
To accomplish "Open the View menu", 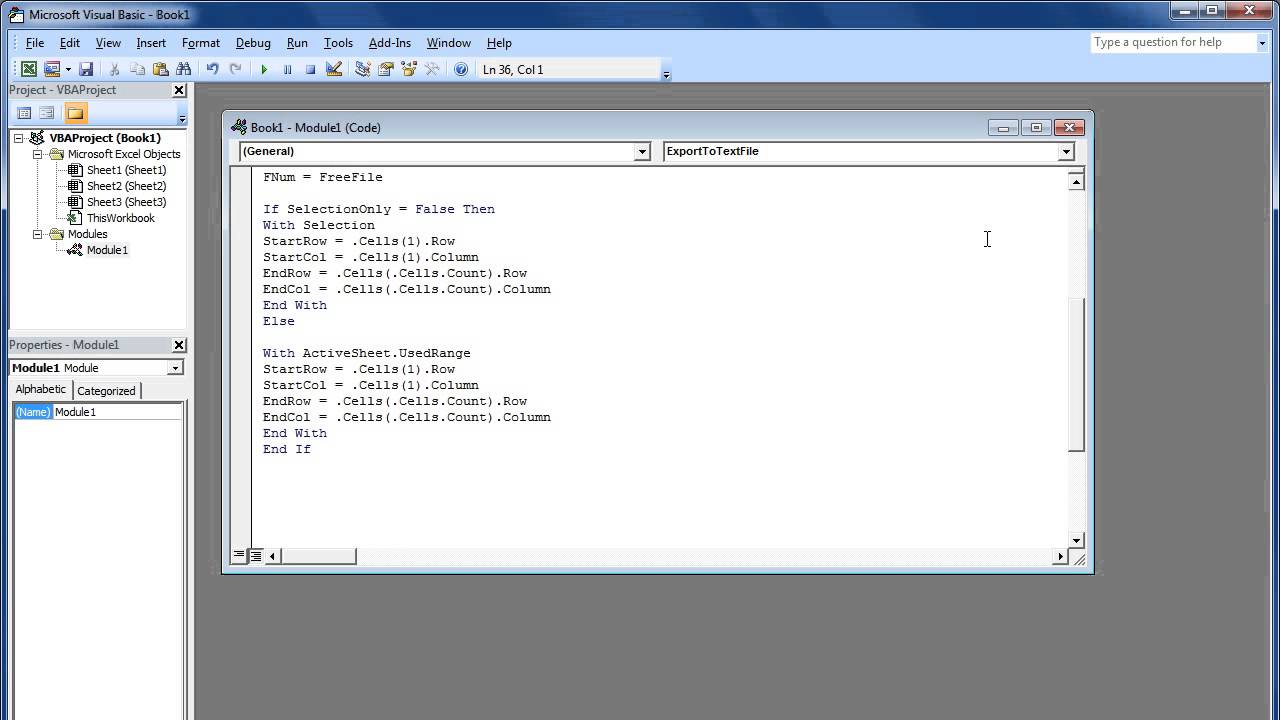I will (108, 43).
